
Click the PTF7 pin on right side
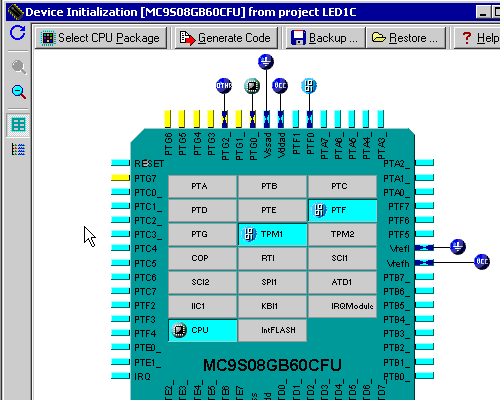pyautogui.click(x=424, y=206)
